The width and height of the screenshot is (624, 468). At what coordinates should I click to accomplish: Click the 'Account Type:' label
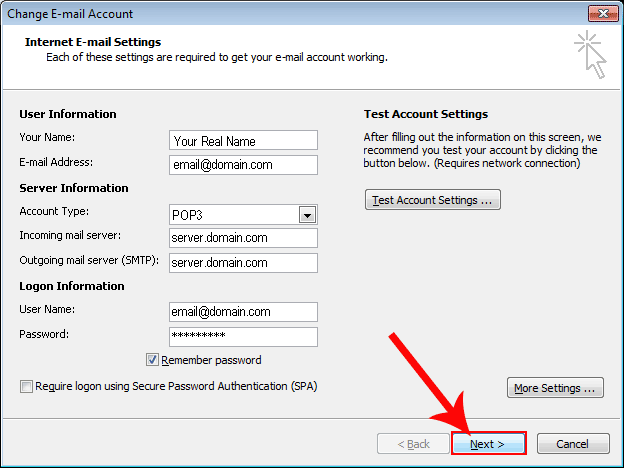coord(54,211)
